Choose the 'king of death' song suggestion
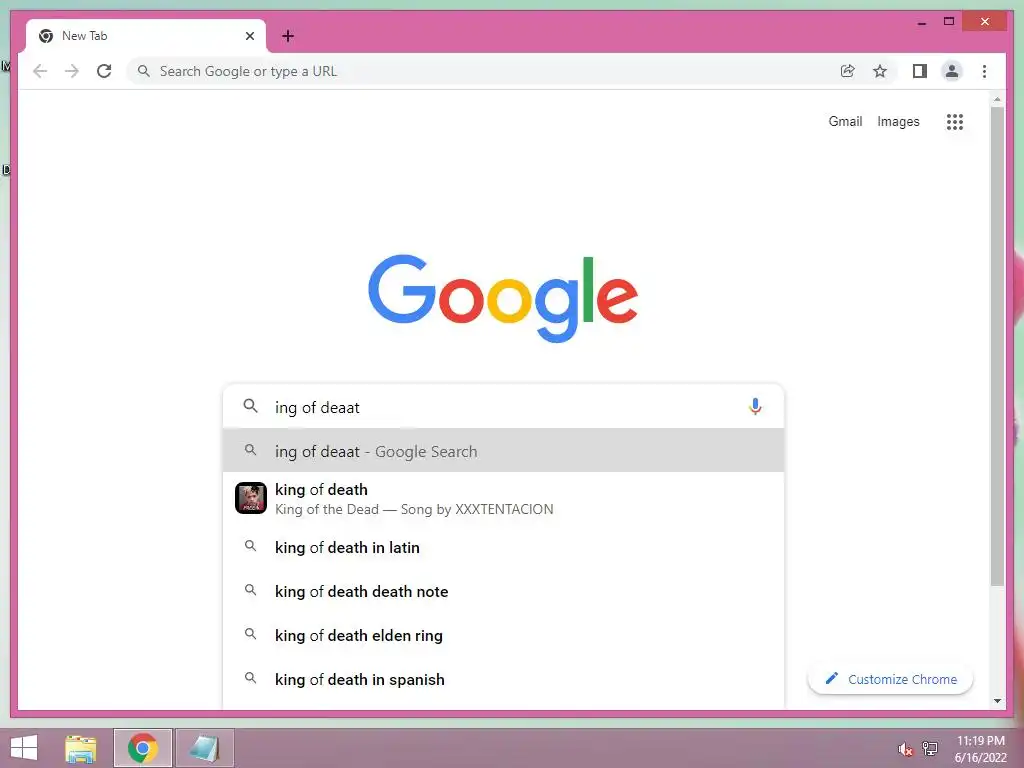The height and width of the screenshot is (768, 1024). pos(503,498)
